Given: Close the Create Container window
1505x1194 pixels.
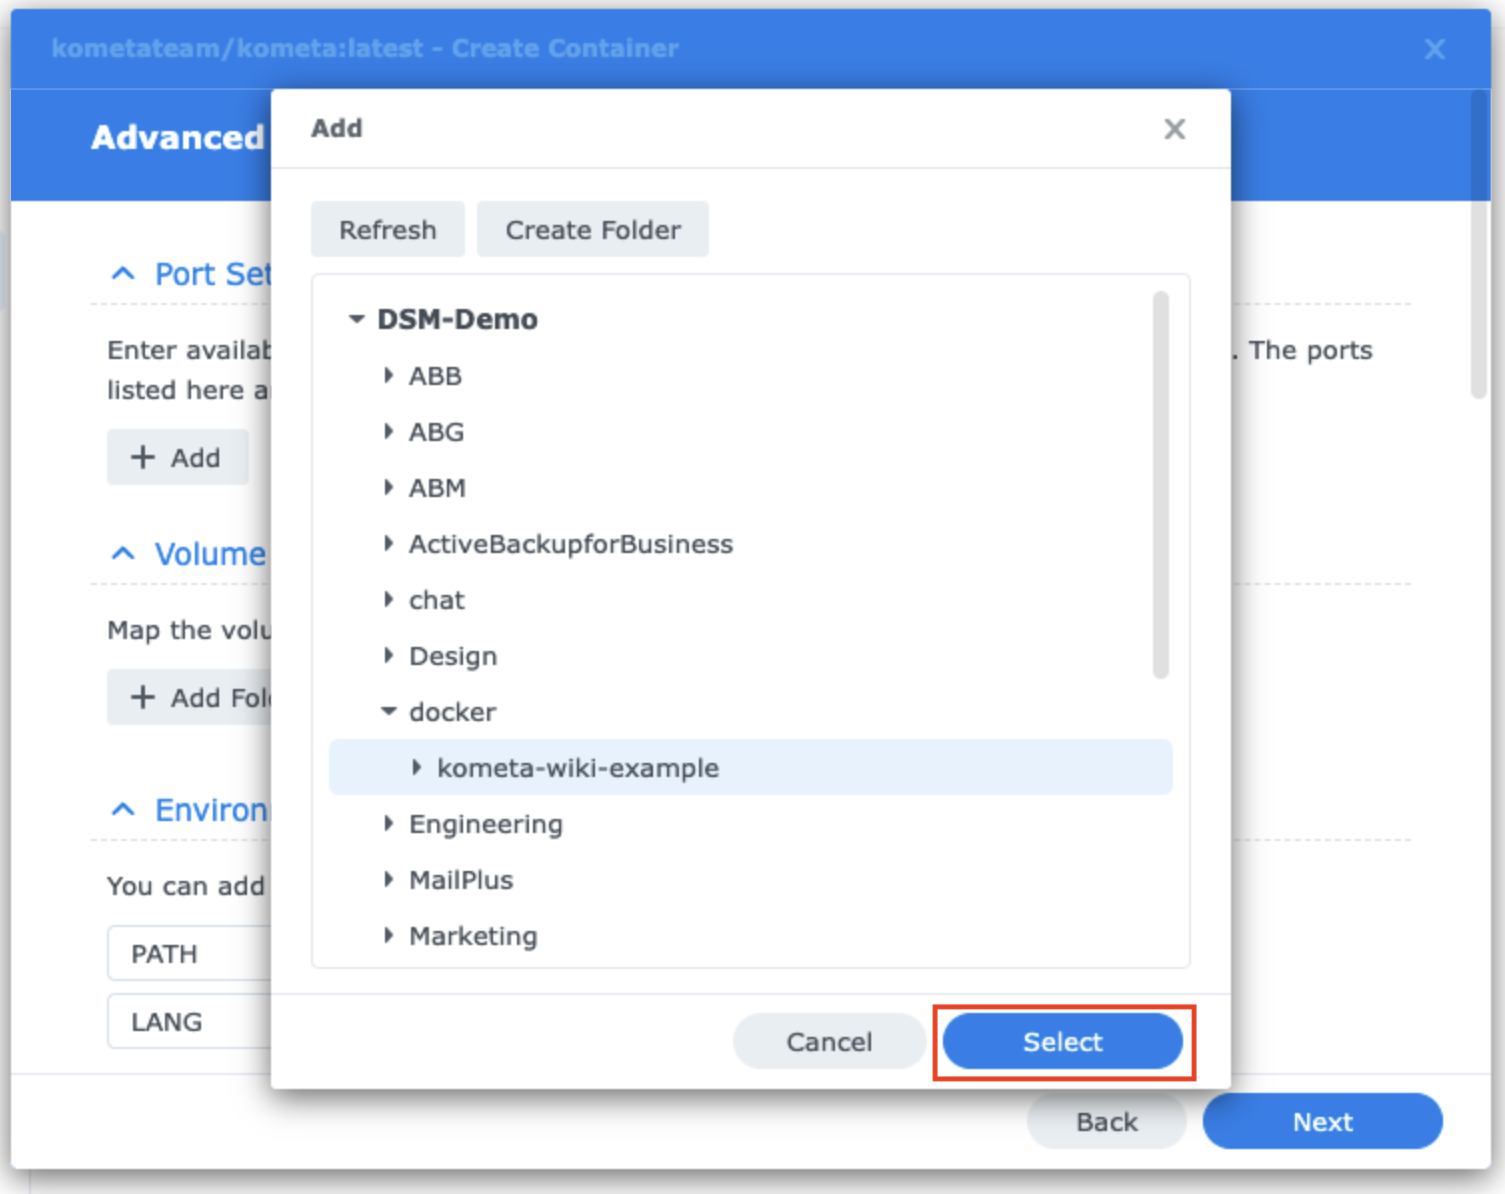Looking at the screenshot, I should (x=1434, y=49).
